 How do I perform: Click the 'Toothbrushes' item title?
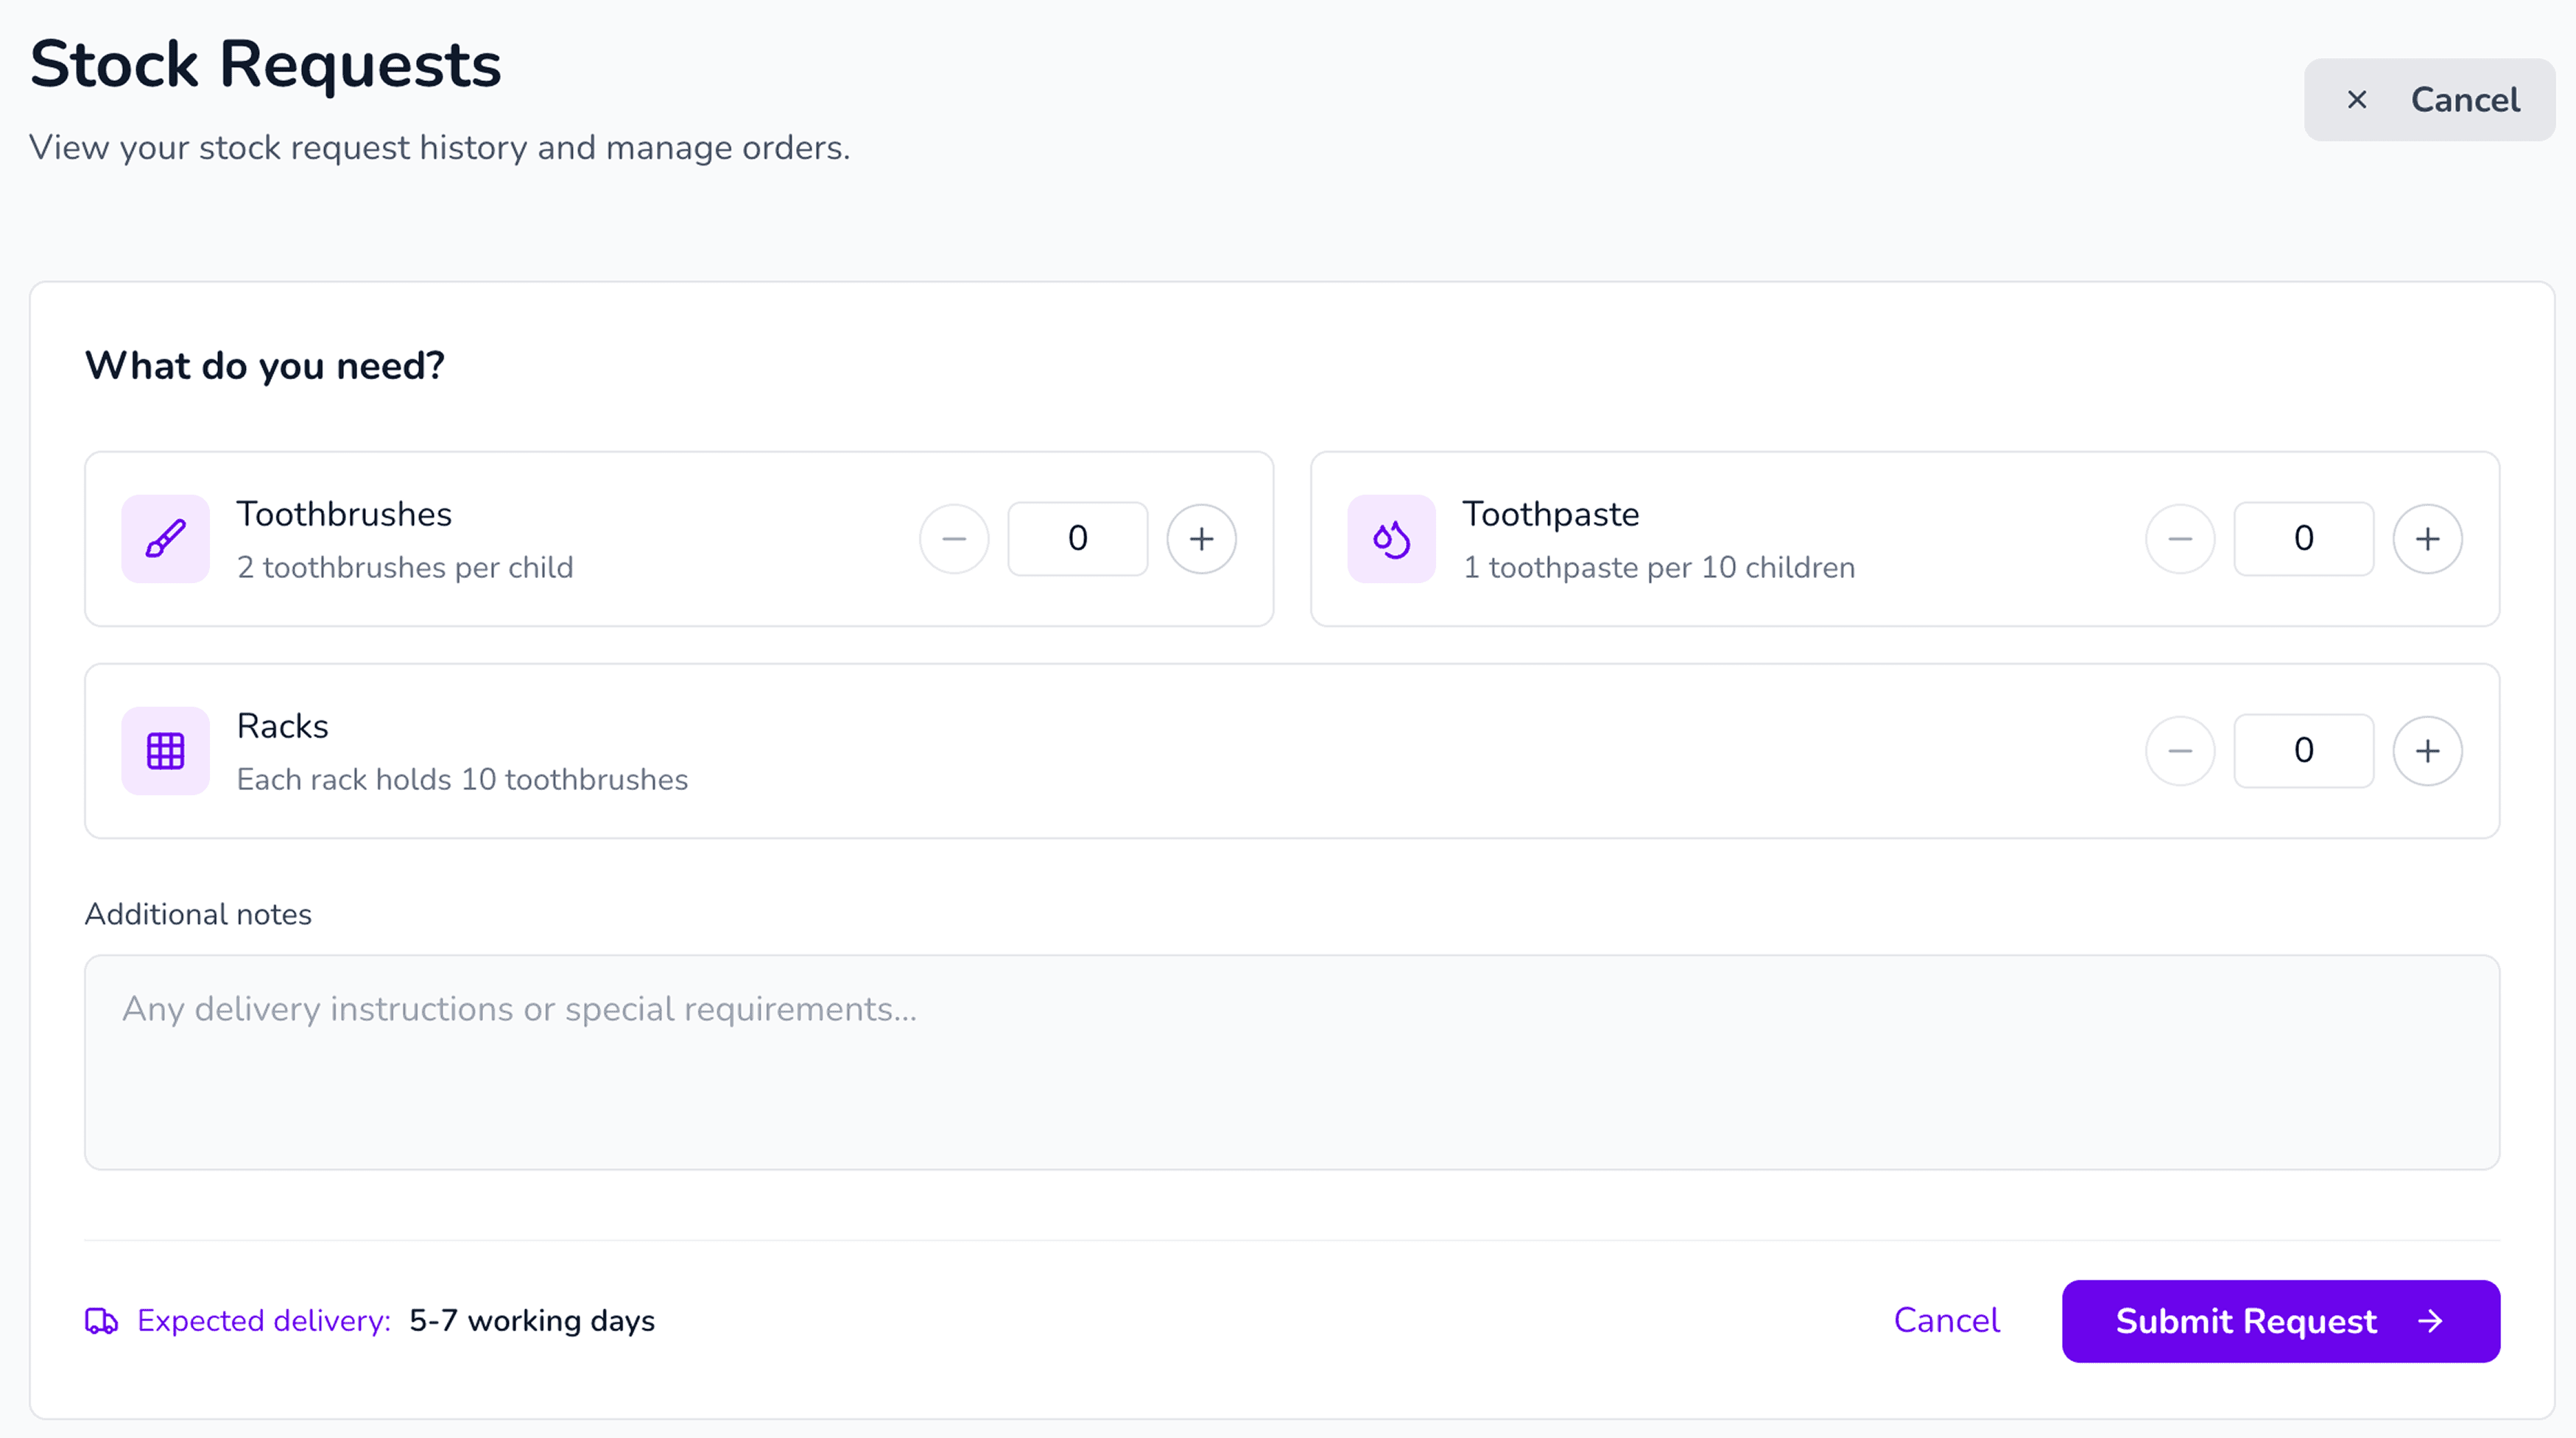click(x=344, y=514)
